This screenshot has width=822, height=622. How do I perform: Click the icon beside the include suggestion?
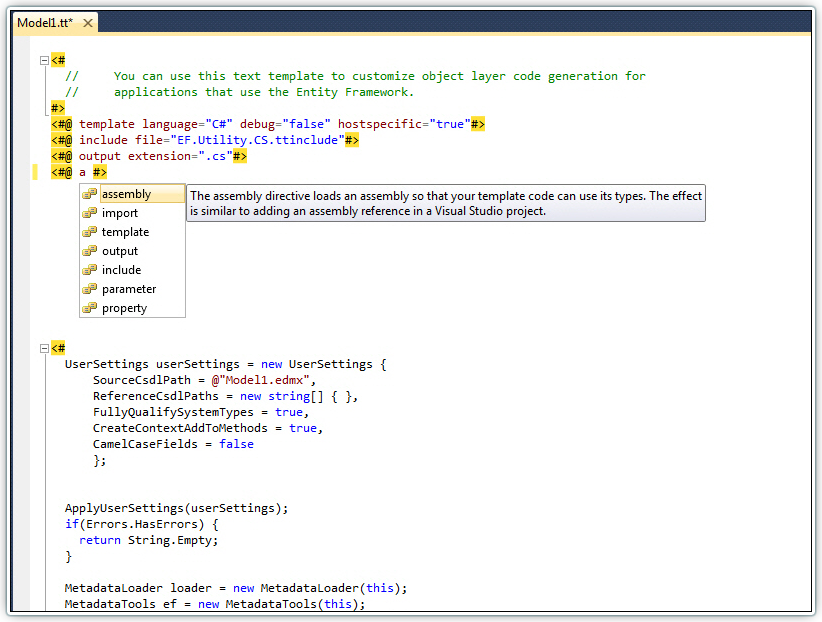point(90,270)
